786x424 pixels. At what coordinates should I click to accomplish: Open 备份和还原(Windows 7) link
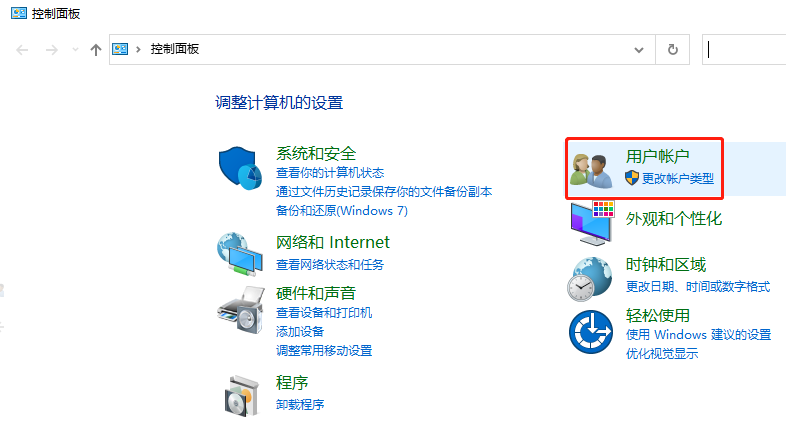(342, 210)
